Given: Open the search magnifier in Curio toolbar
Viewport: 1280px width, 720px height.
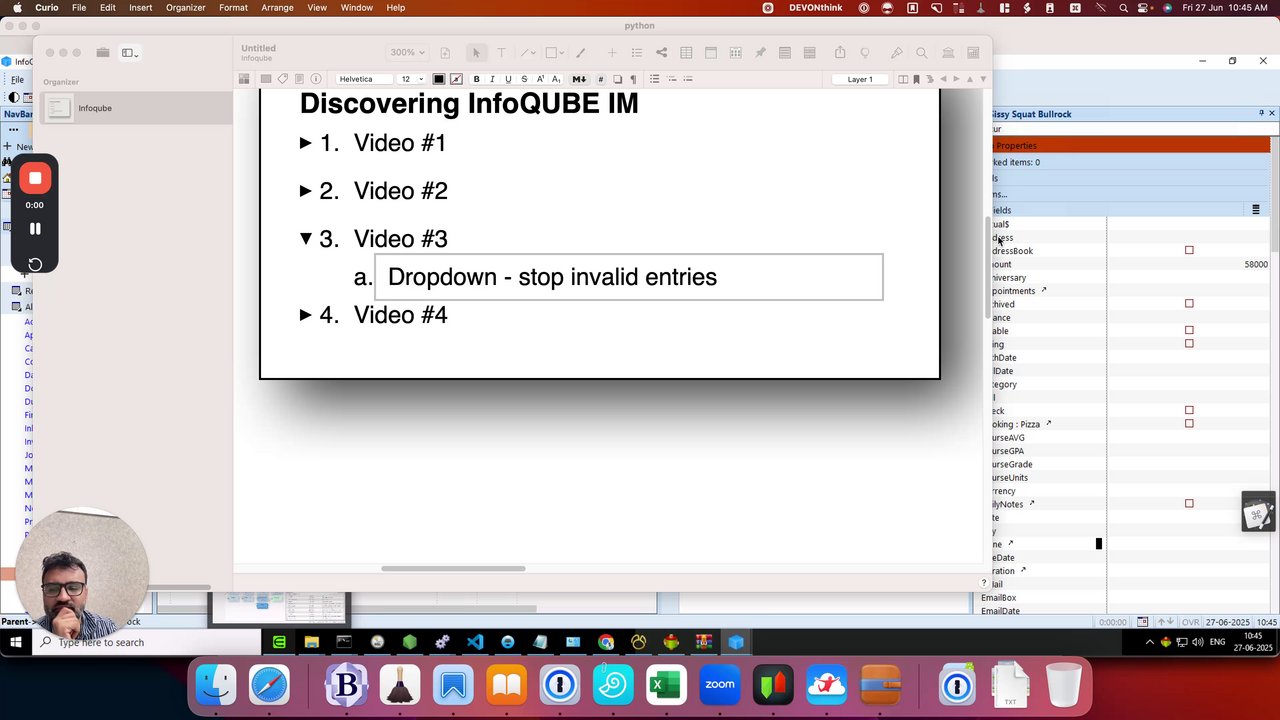Looking at the screenshot, I should (921, 53).
